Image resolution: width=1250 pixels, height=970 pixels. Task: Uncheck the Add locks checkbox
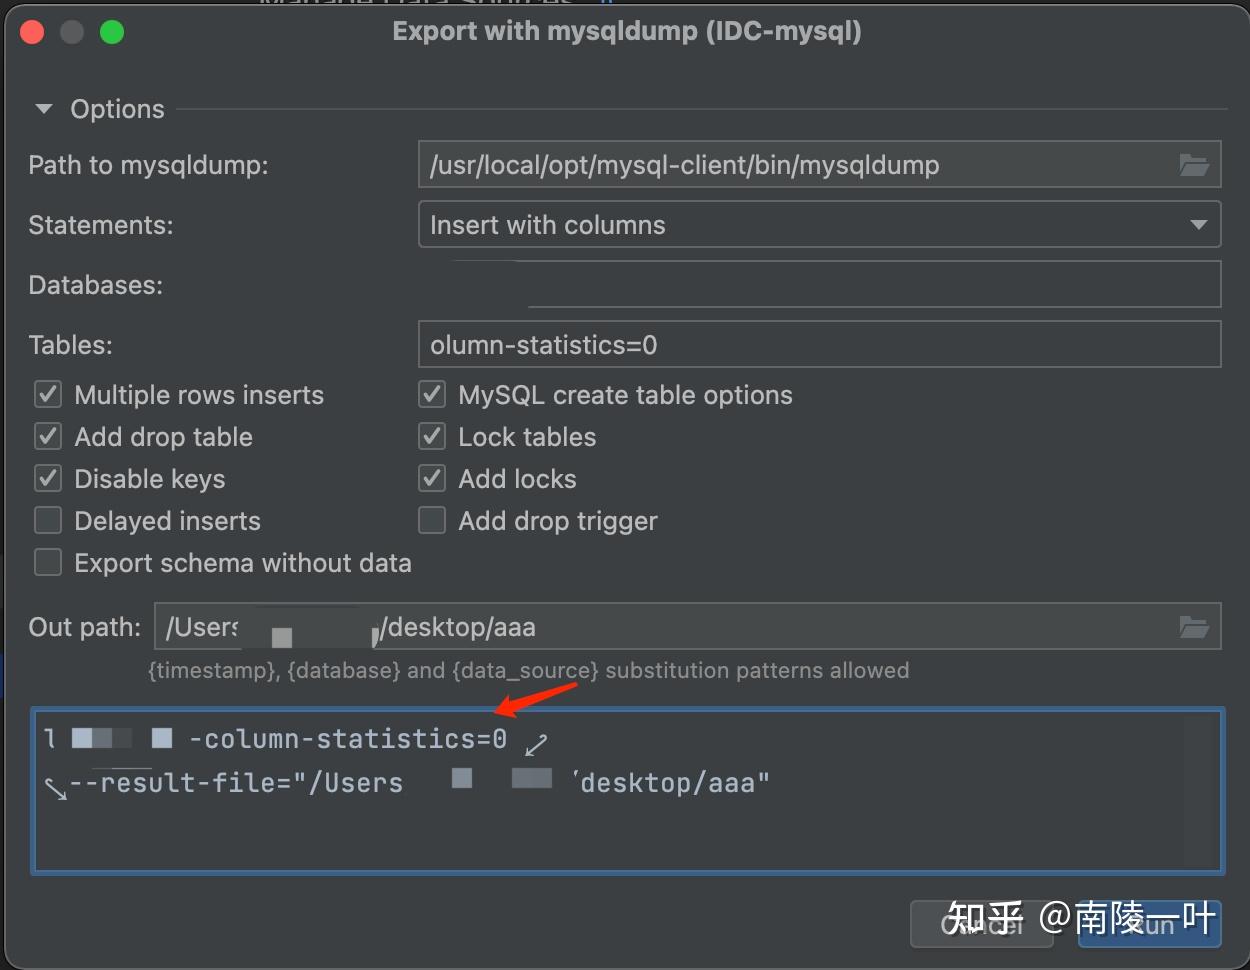(x=431, y=478)
